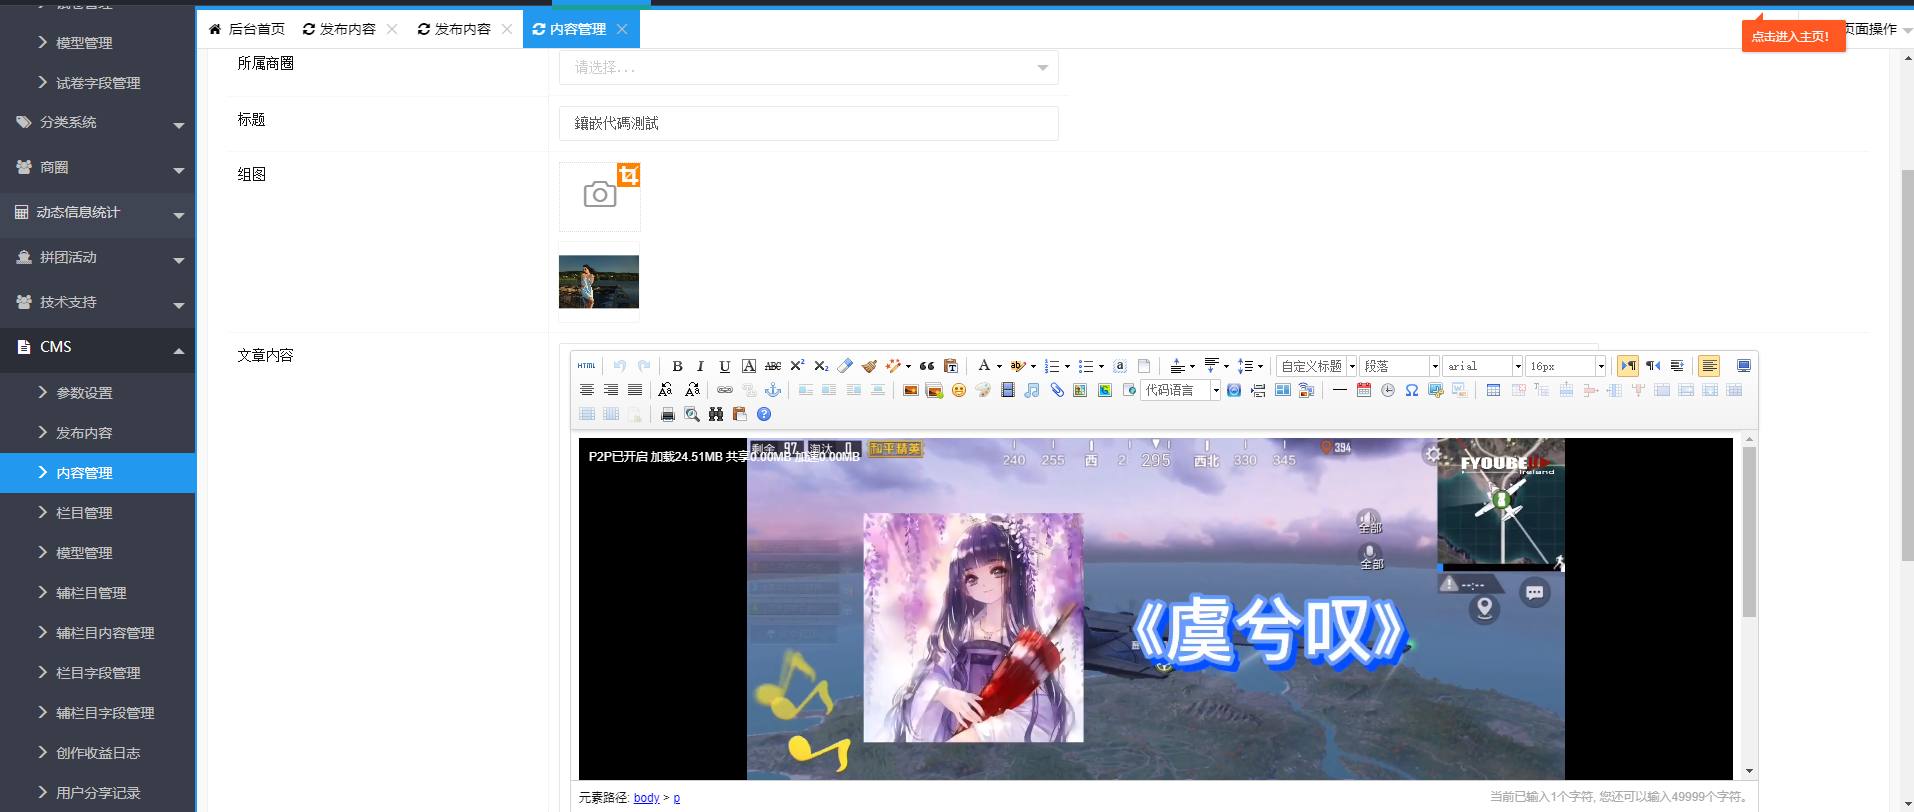Insert a special character with the Omega icon
This screenshot has height=812, width=1914.
(x=1411, y=390)
